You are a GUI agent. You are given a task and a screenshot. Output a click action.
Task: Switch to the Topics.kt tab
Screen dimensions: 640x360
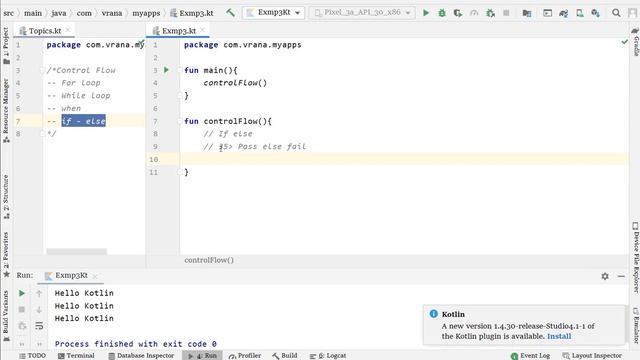pos(45,31)
